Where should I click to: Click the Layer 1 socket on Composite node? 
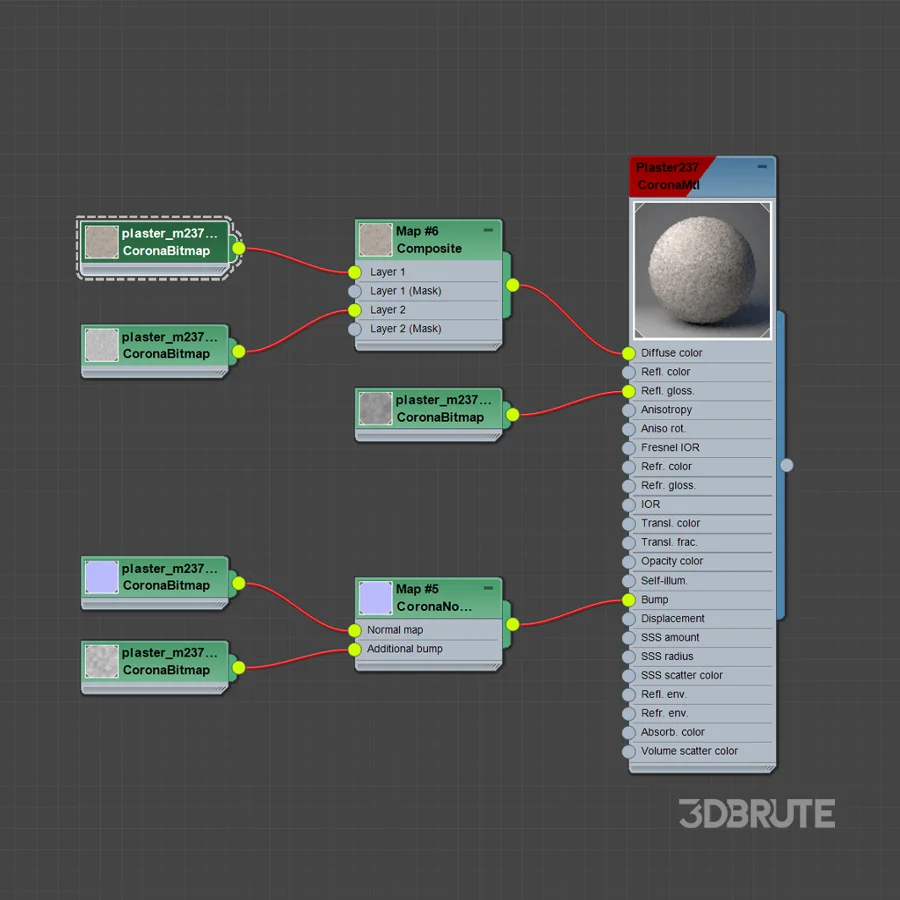(x=355, y=272)
